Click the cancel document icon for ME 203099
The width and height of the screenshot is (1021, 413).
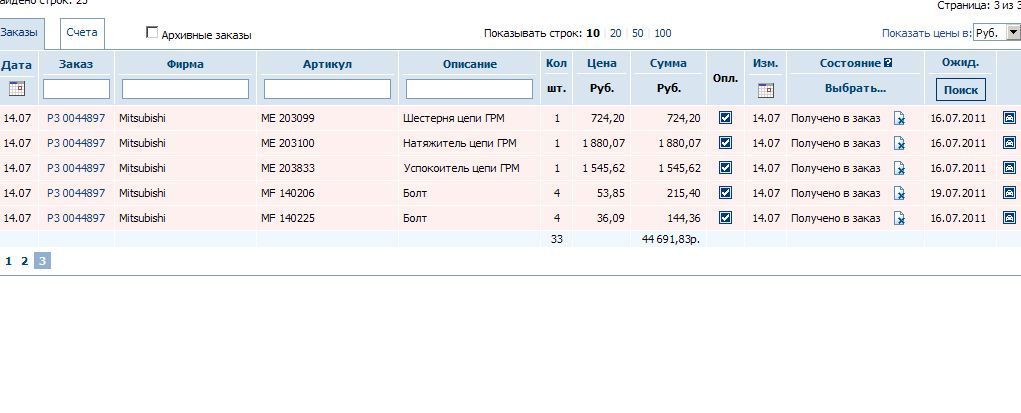(x=899, y=119)
